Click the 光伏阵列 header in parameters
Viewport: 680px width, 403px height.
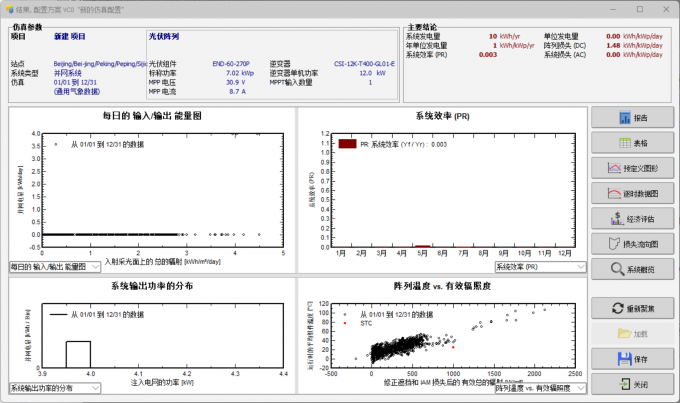pos(163,35)
